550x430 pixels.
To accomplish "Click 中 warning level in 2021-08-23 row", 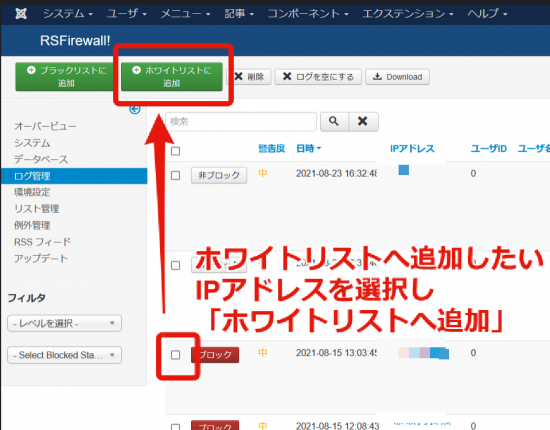I will (x=263, y=174).
